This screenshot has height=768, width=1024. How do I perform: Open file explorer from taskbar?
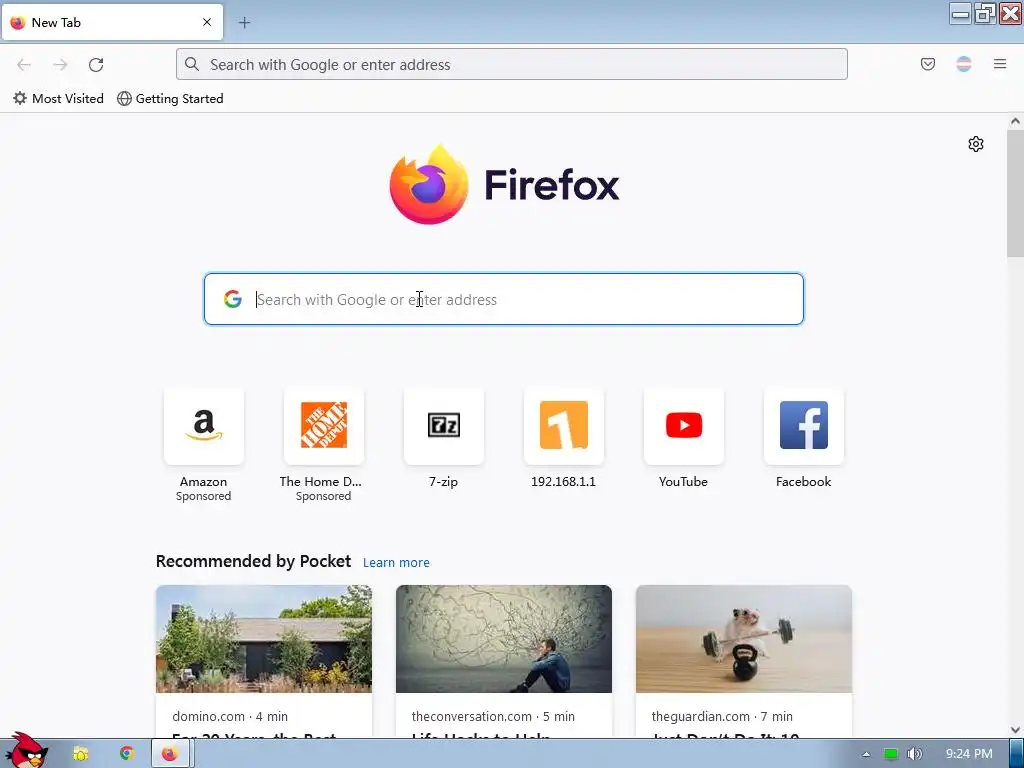click(81, 754)
